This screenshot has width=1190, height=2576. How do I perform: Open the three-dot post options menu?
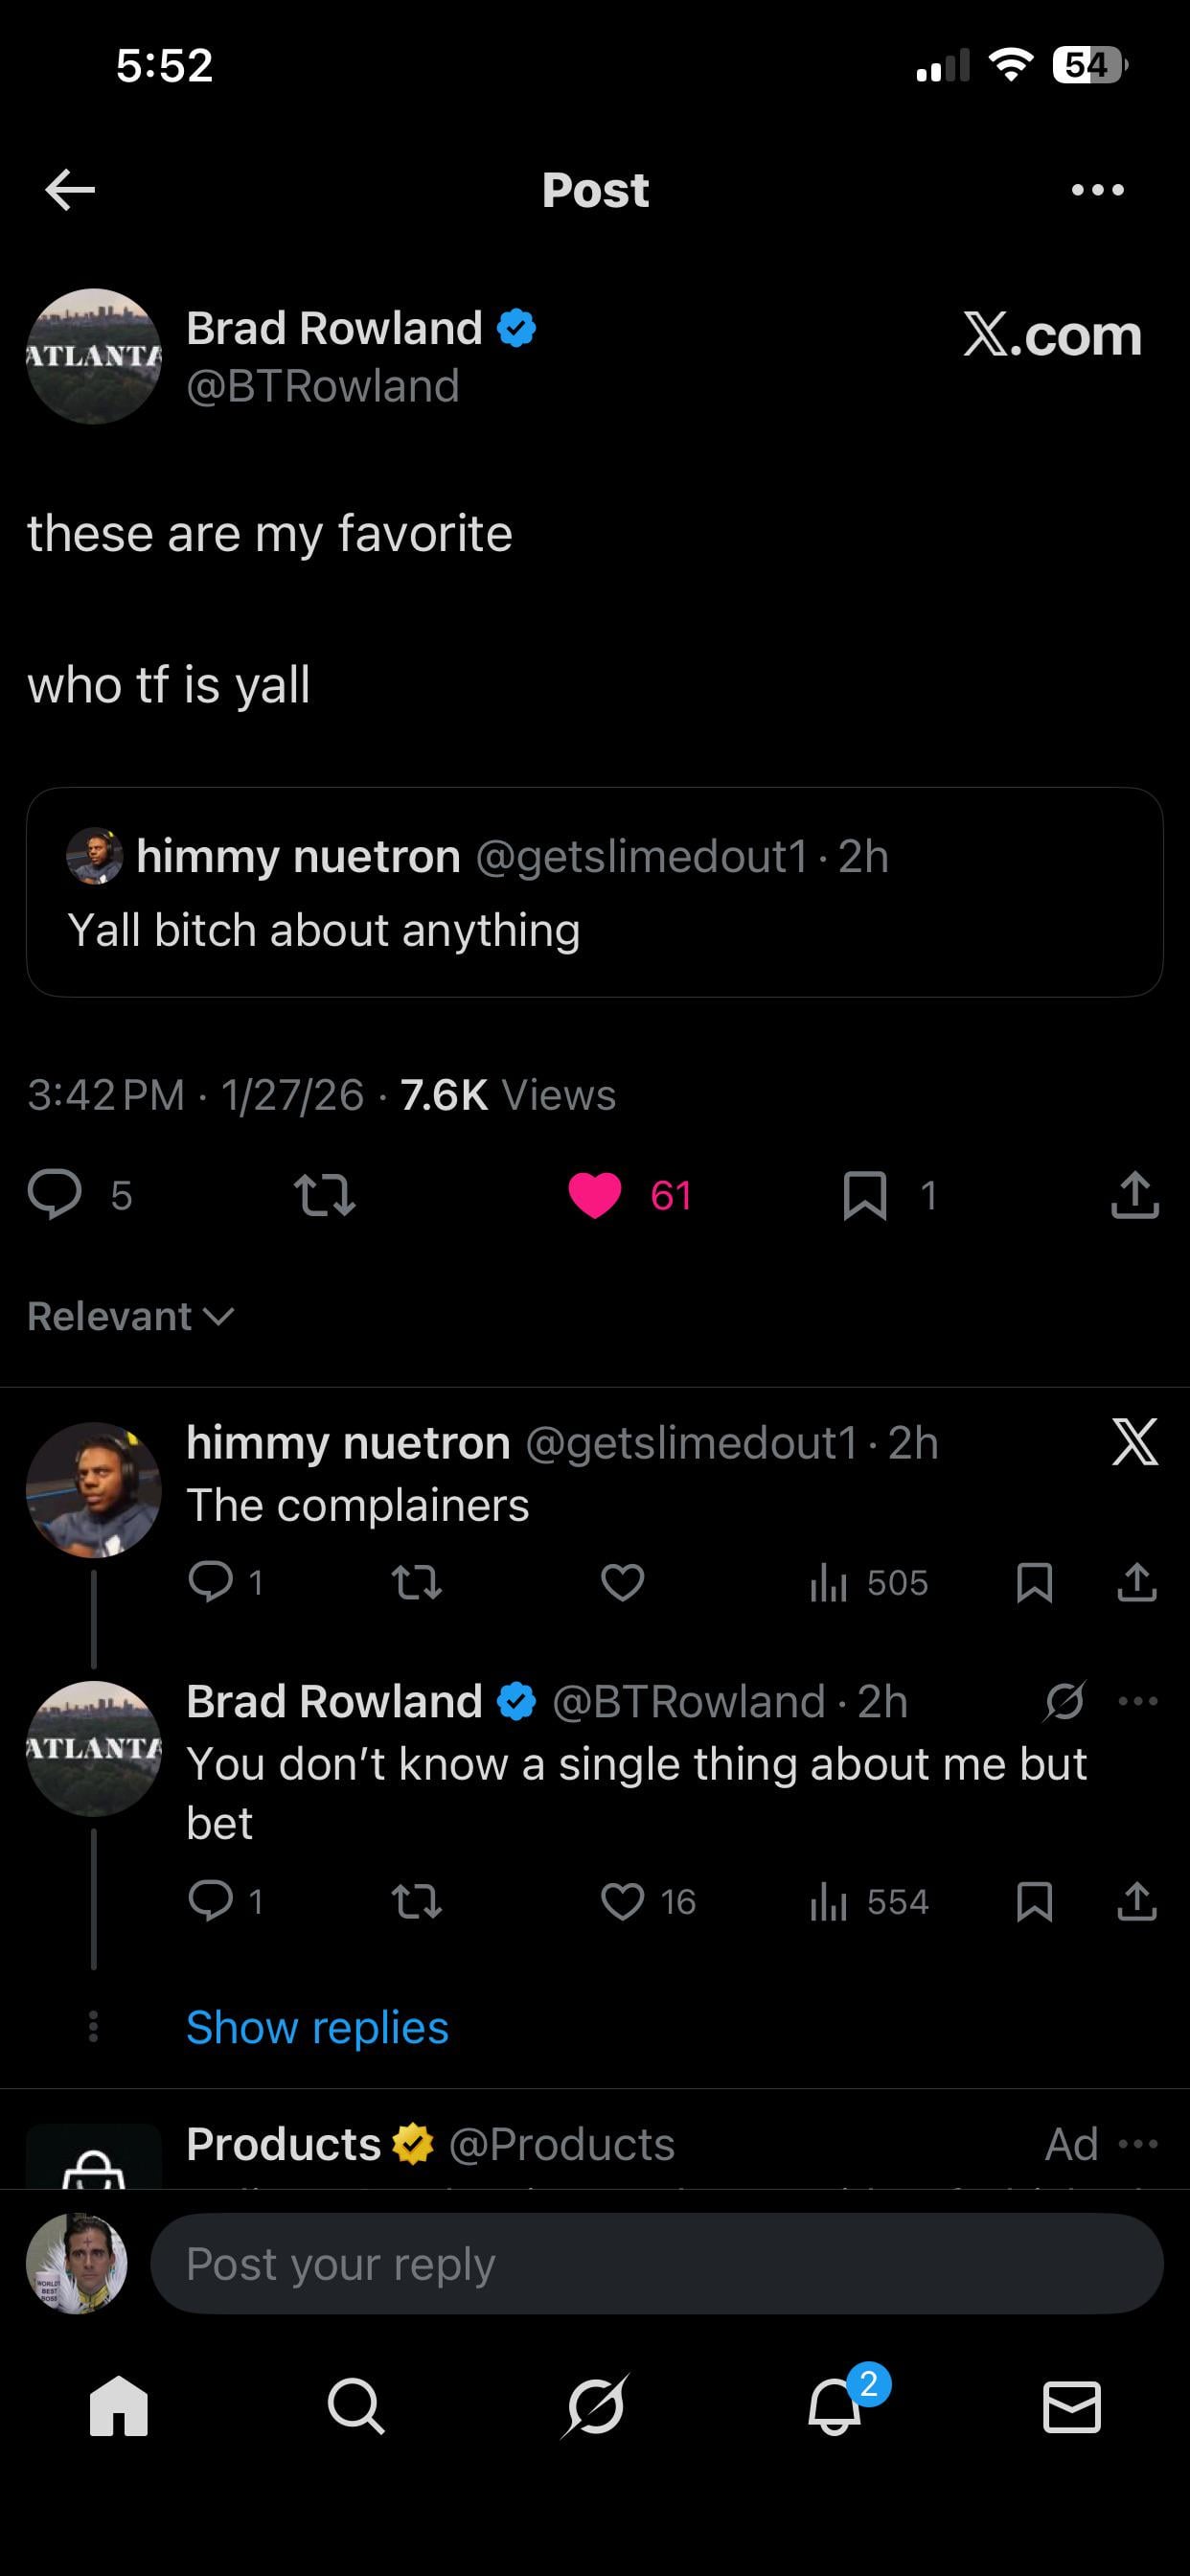pos(1097,190)
